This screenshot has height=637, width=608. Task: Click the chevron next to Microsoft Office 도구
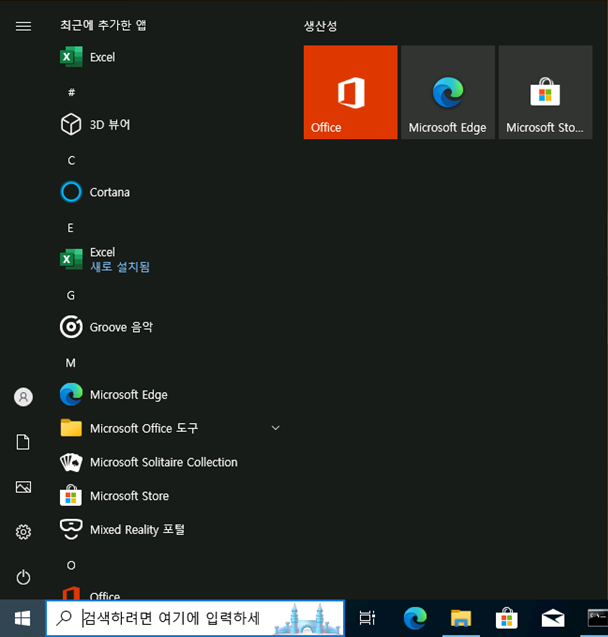(x=275, y=428)
